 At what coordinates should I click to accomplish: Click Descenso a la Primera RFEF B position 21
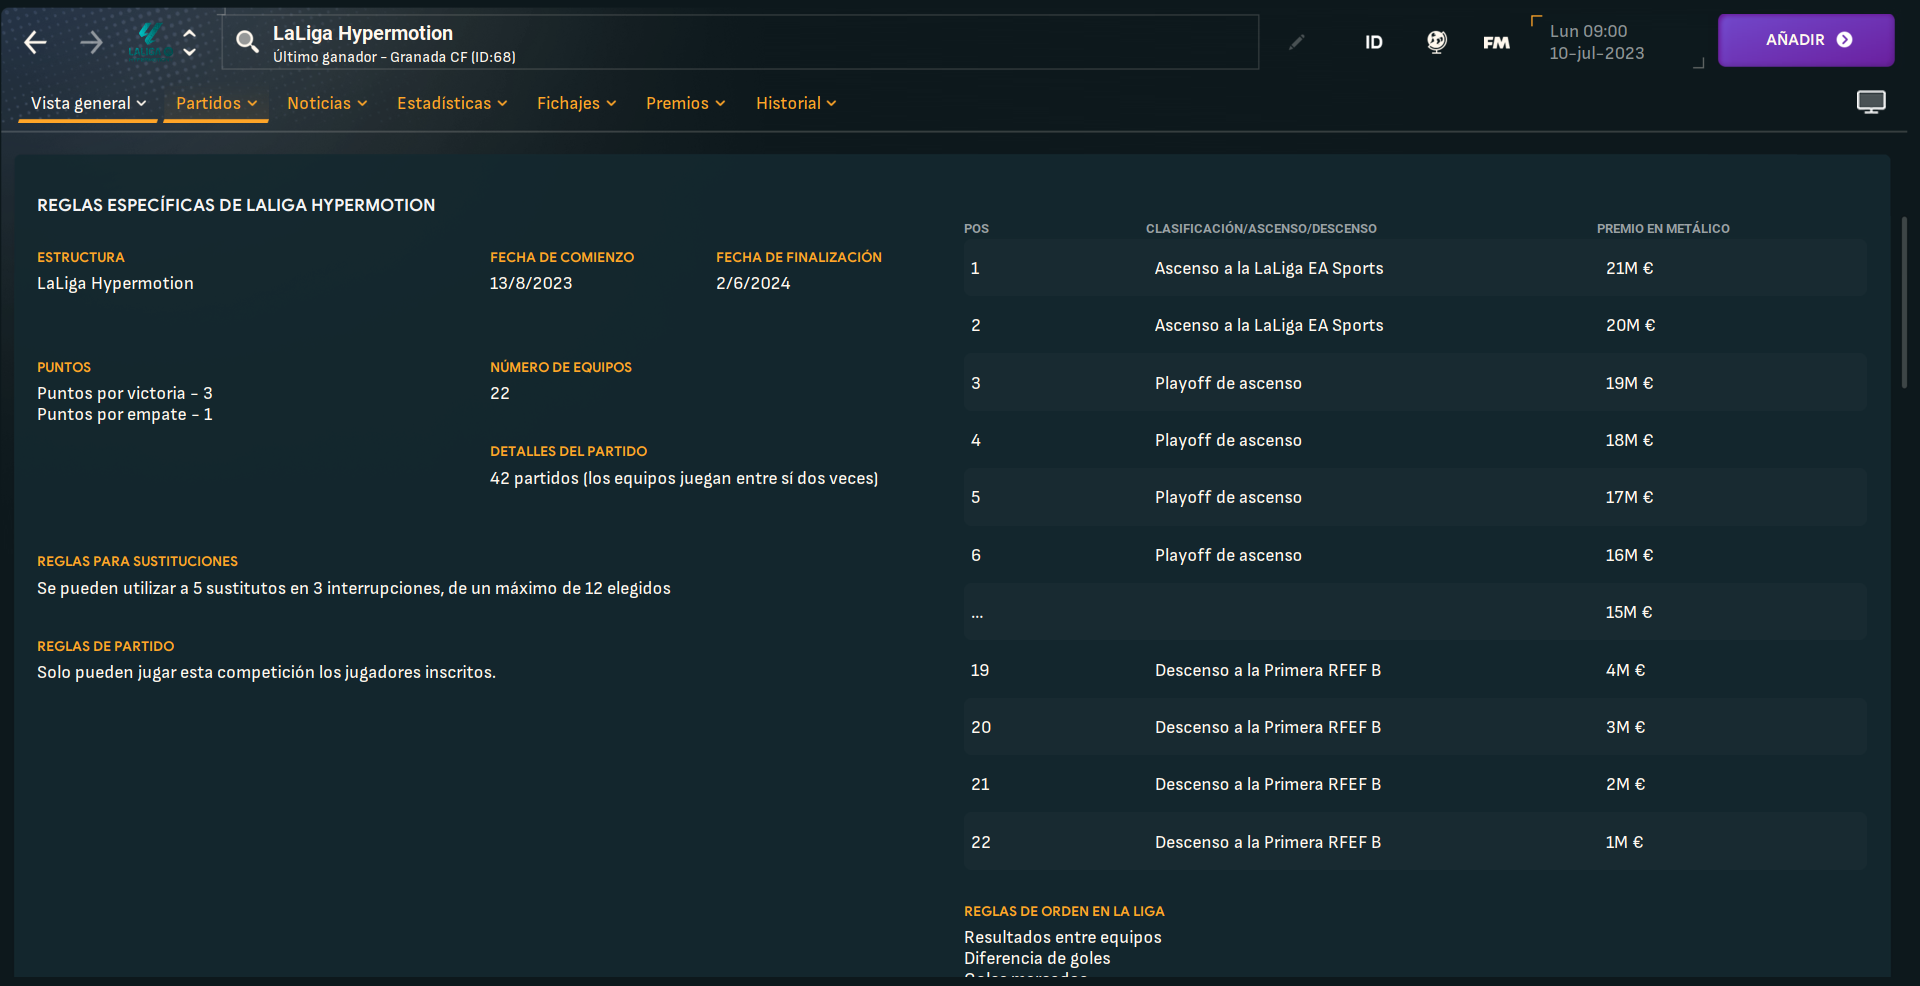(x=1414, y=784)
